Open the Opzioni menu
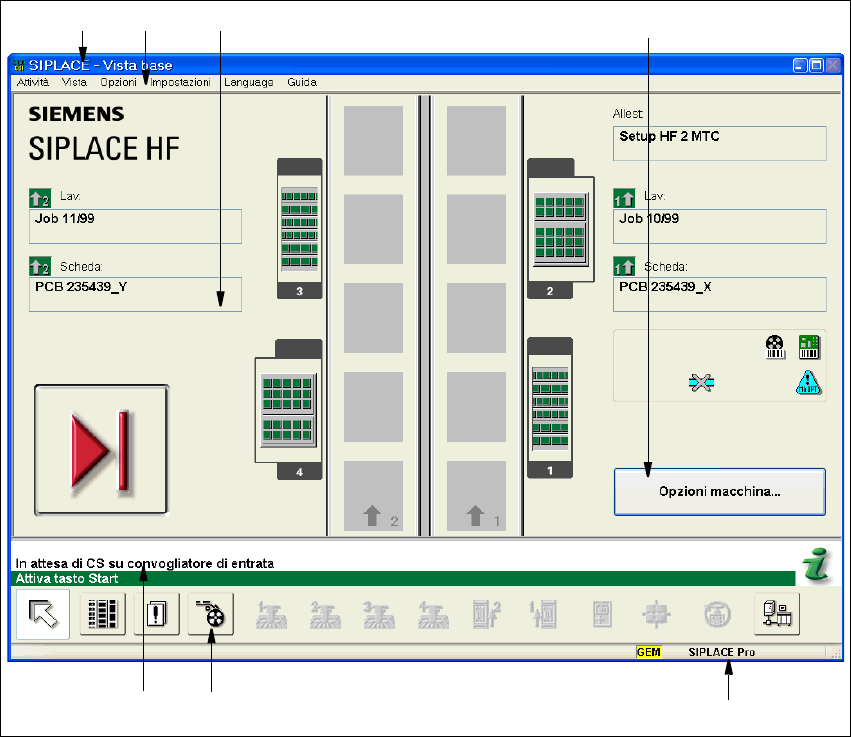Viewport: 851px width, 737px height. [x=118, y=82]
